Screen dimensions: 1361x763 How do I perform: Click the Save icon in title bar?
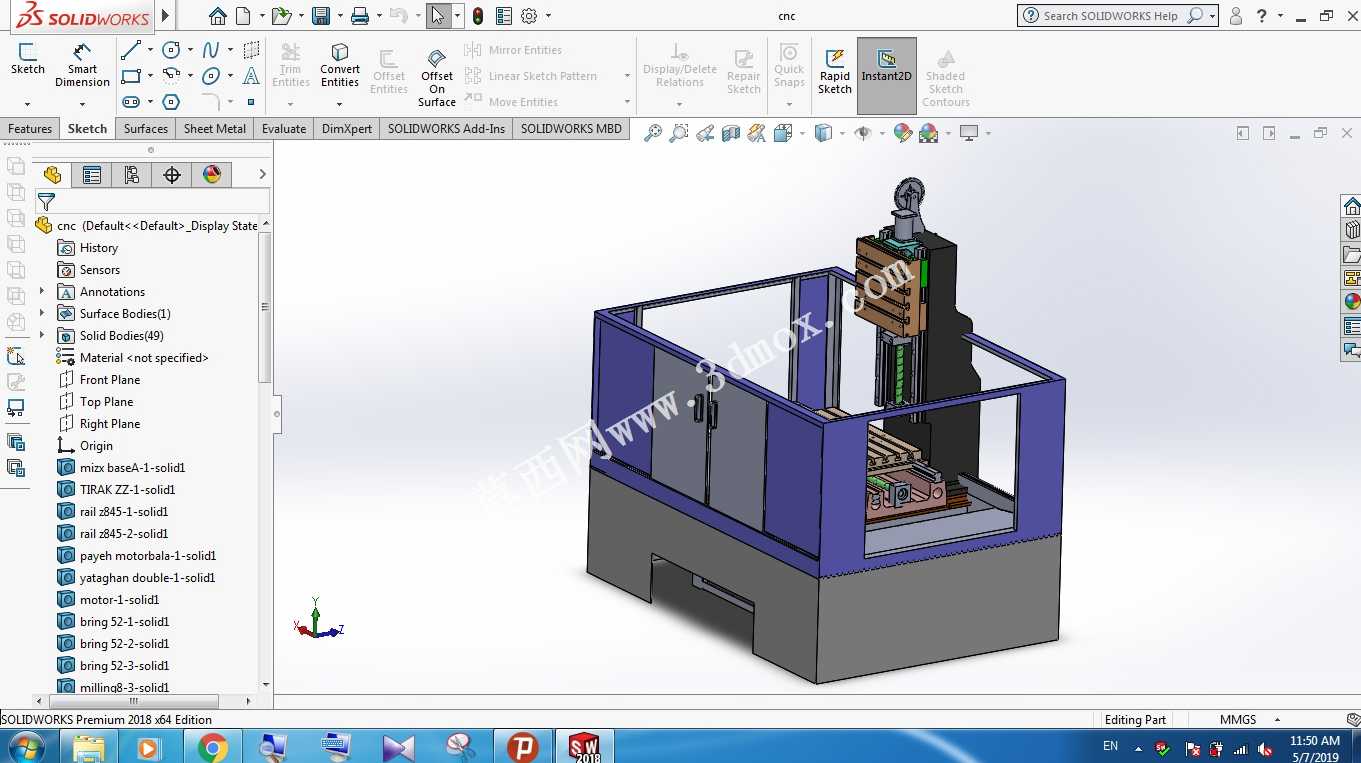(x=321, y=16)
